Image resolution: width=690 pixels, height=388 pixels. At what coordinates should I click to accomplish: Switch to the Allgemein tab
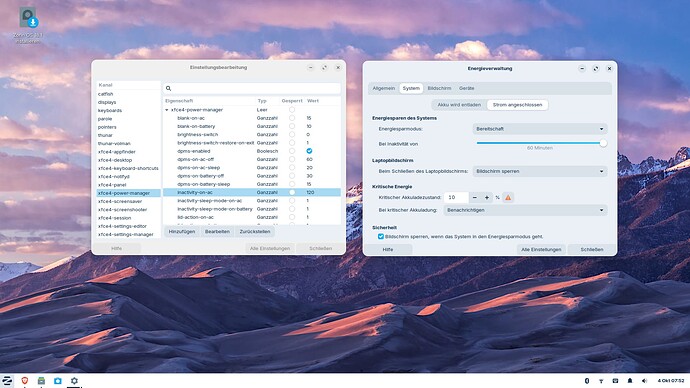(384, 88)
